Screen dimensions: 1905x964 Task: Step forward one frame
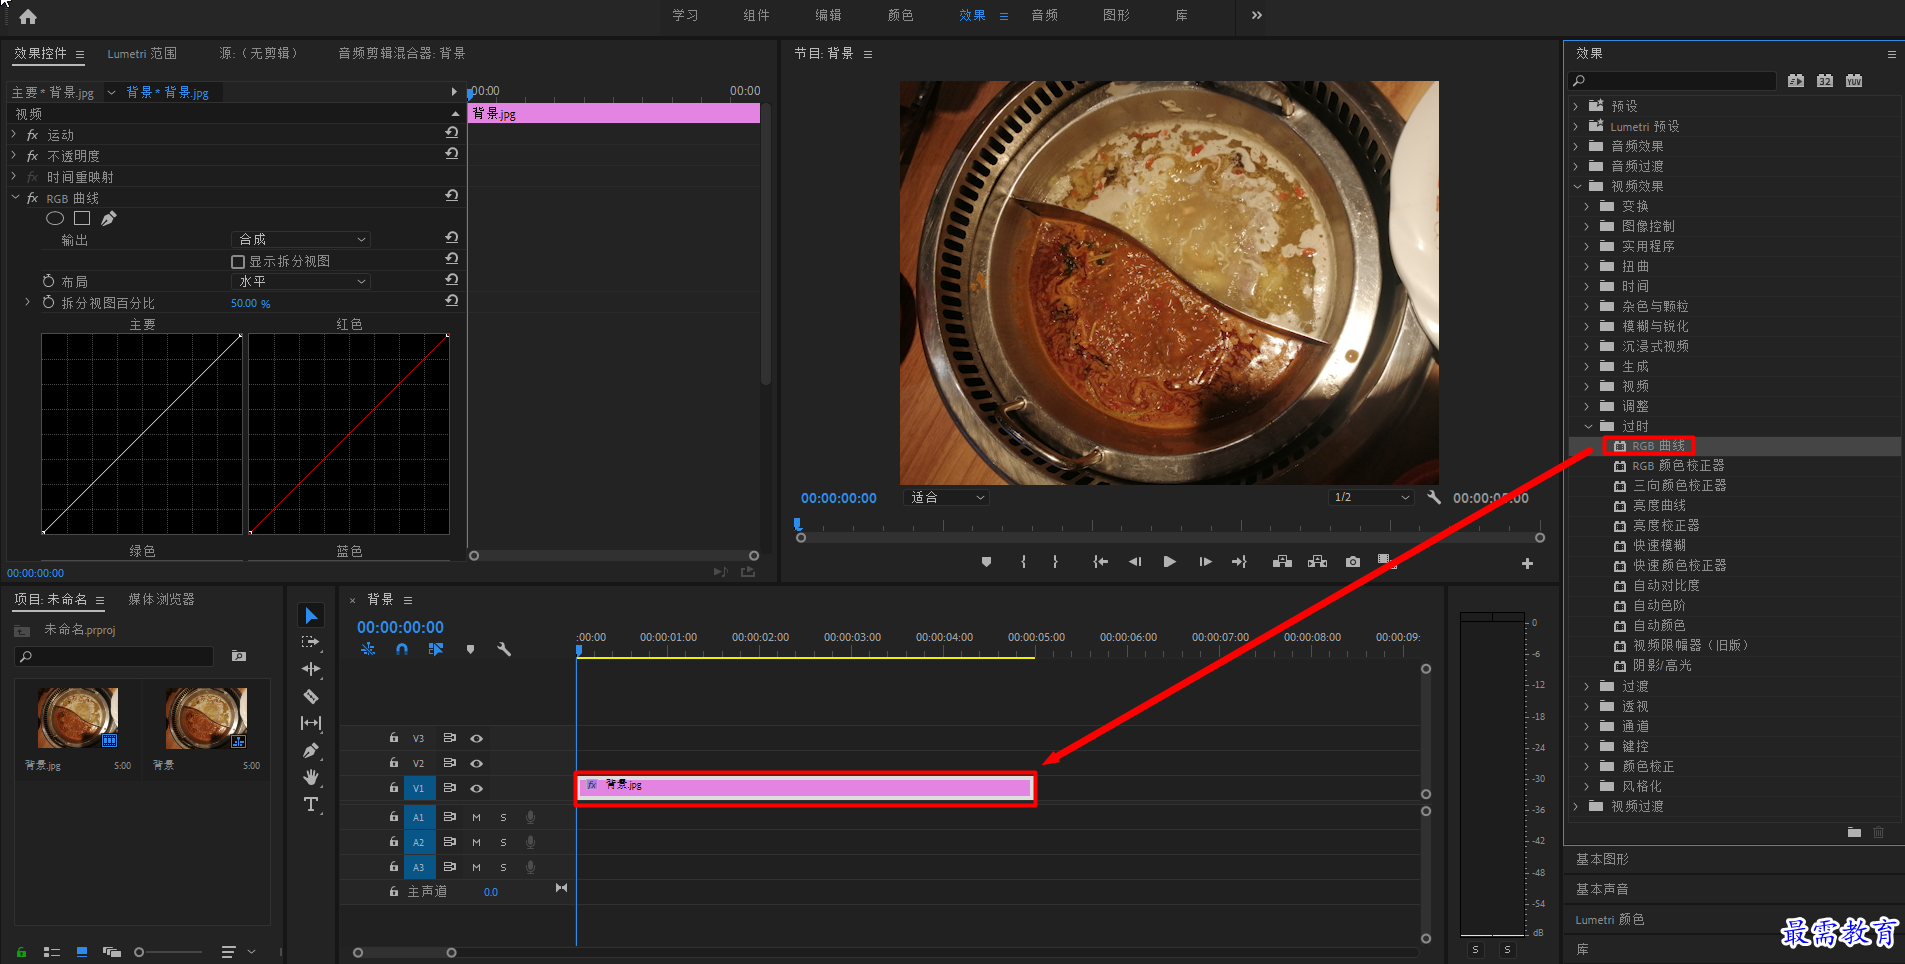pyautogui.click(x=1205, y=562)
